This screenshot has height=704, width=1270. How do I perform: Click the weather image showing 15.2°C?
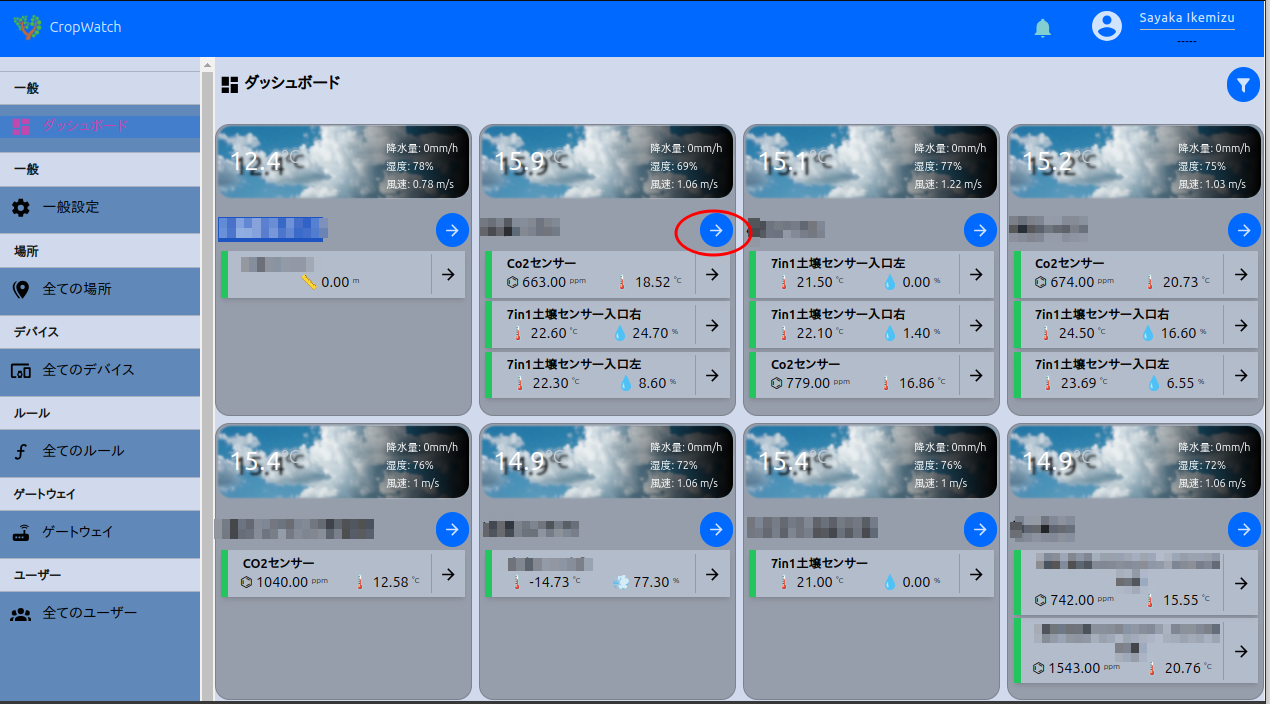(x=1132, y=162)
